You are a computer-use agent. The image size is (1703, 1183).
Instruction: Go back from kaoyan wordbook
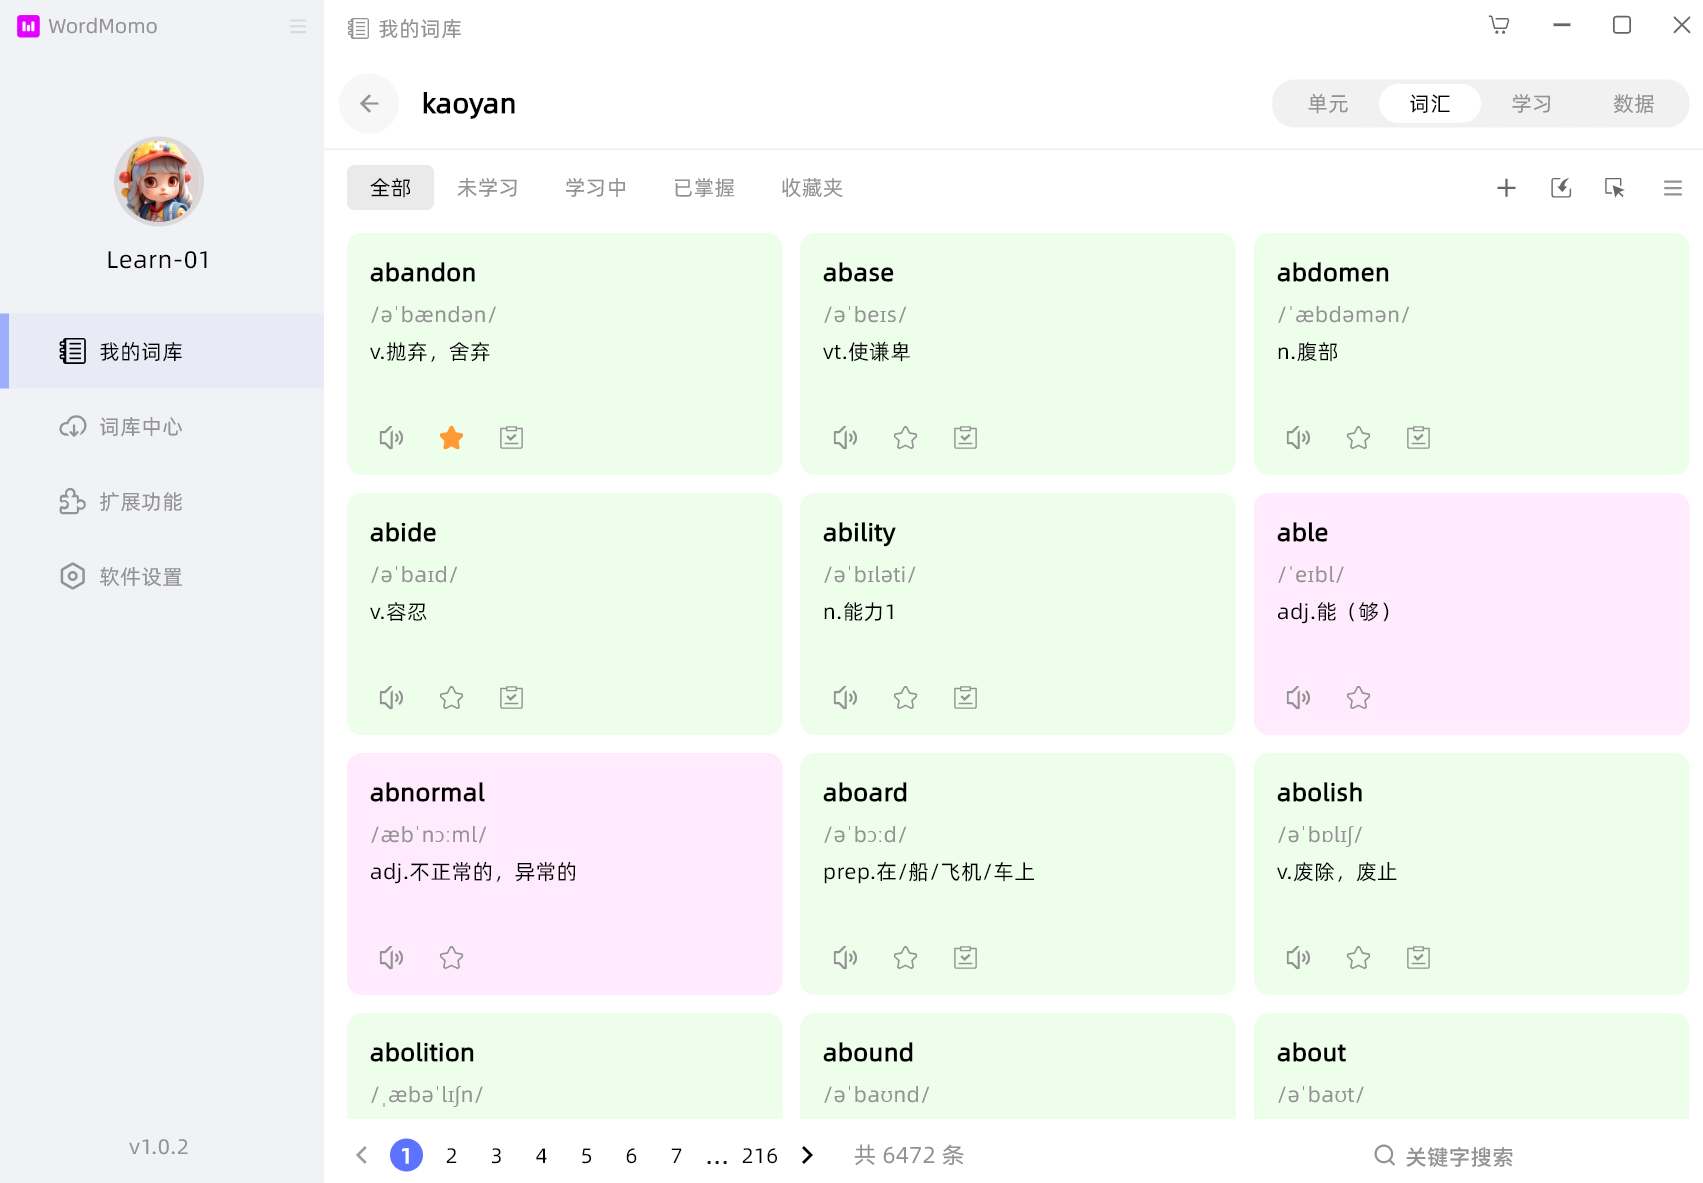(x=369, y=103)
